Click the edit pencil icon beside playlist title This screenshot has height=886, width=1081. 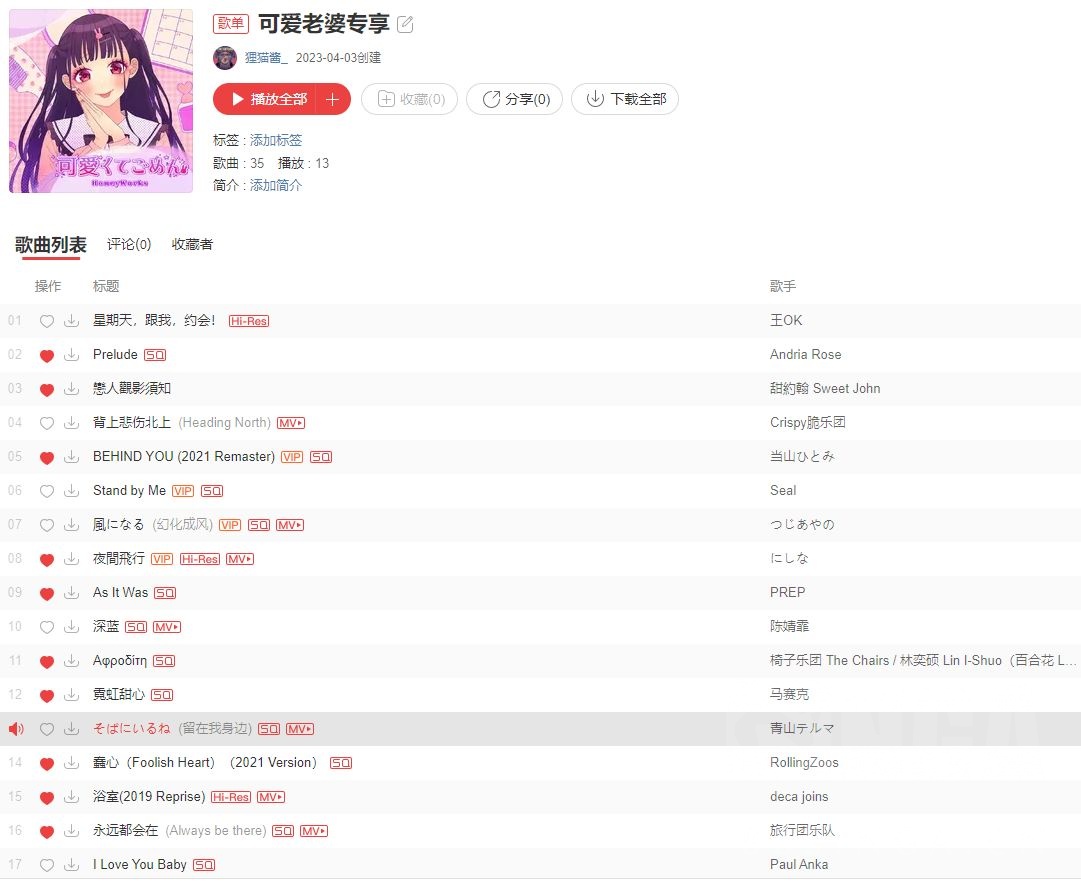pos(405,24)
